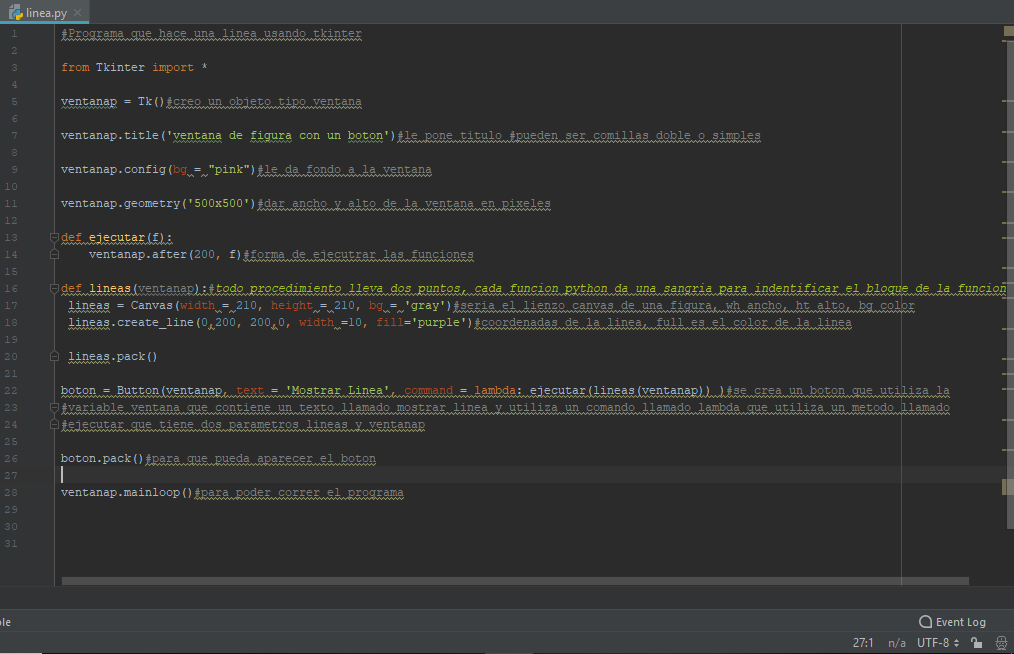Toggle the fold marker at line 20
This screenshot has height=654, width=1014.
(x=54, y=356)
